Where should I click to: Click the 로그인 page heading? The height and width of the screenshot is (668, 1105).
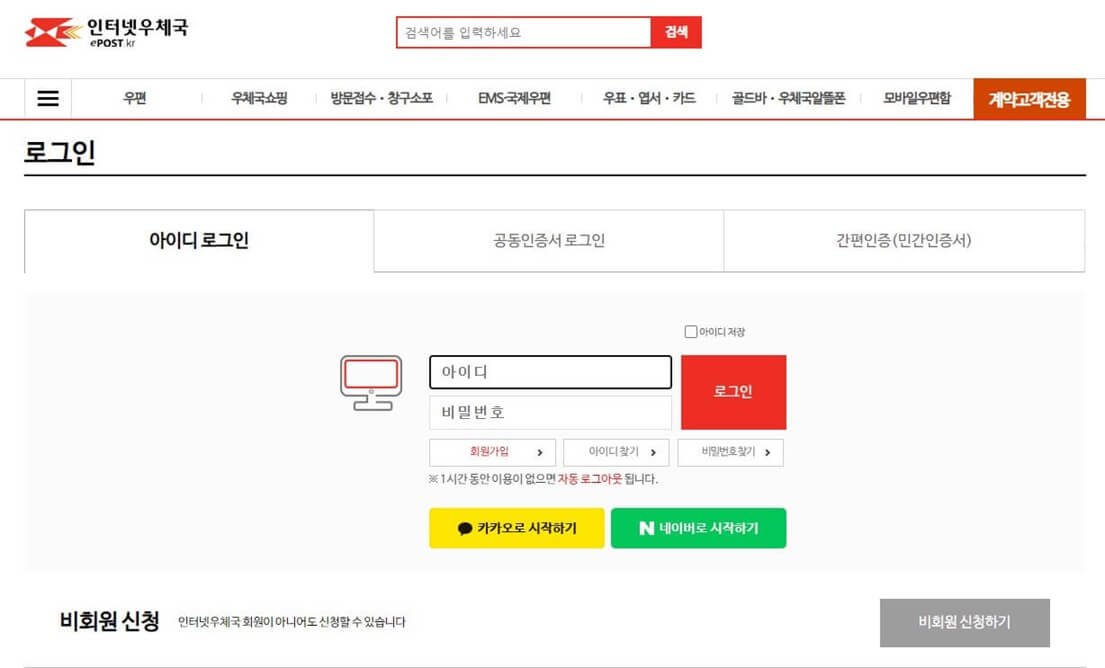[x=60, y=151]
